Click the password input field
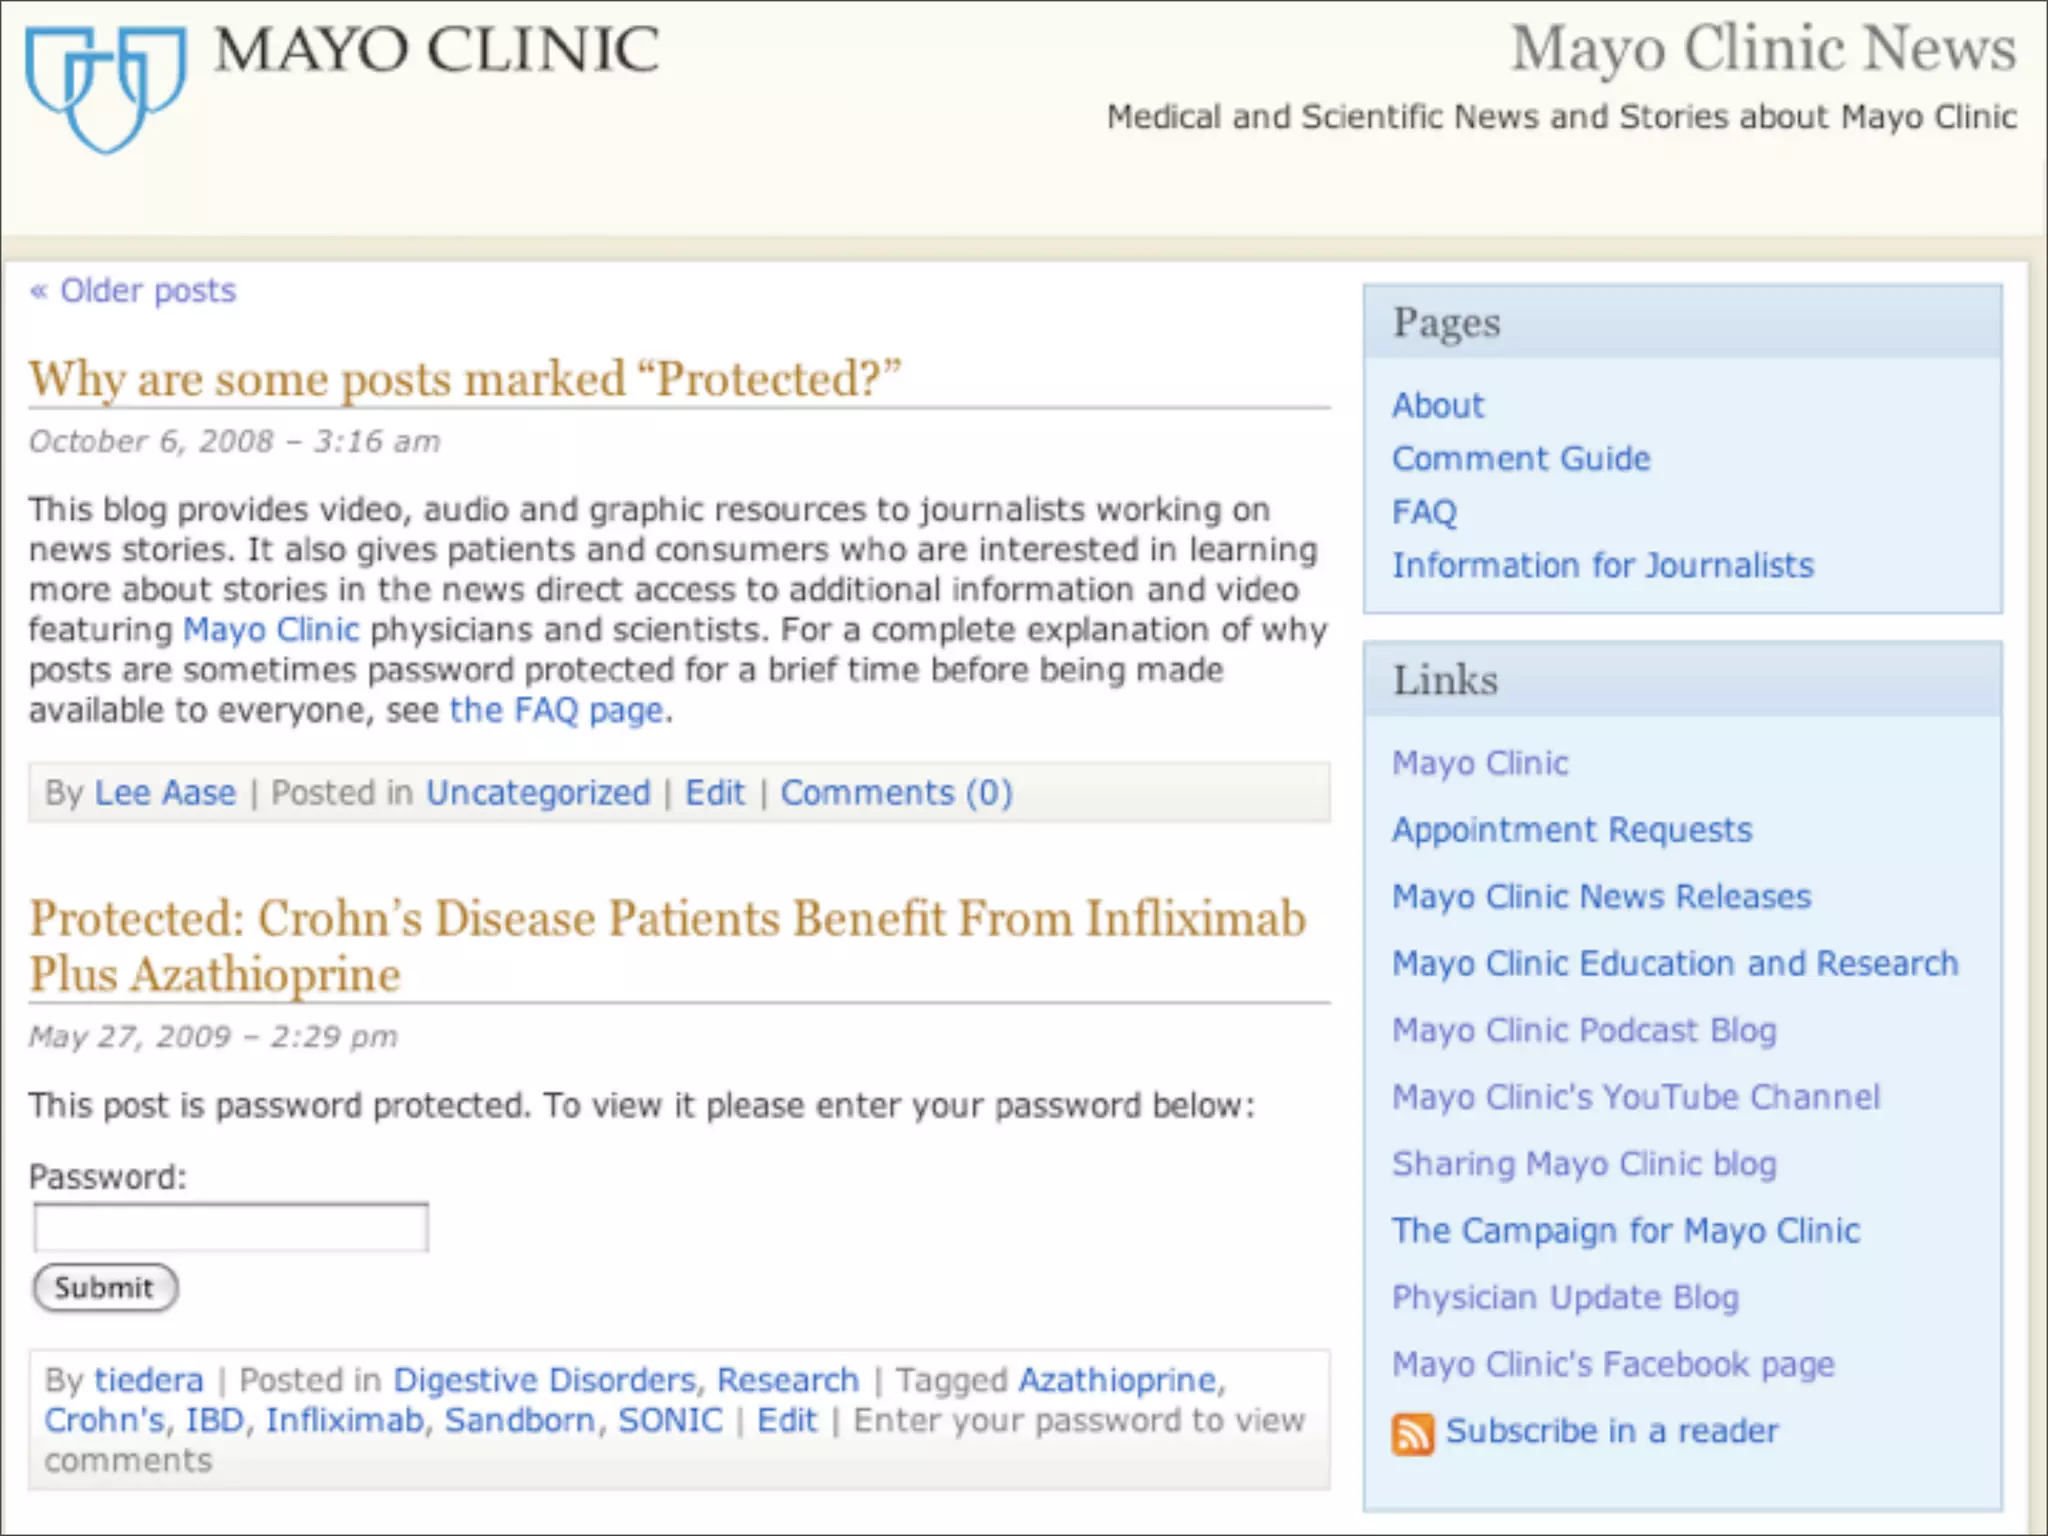The height and width of the screenshot is (1536, 2048). click(x=231, y=1227)
